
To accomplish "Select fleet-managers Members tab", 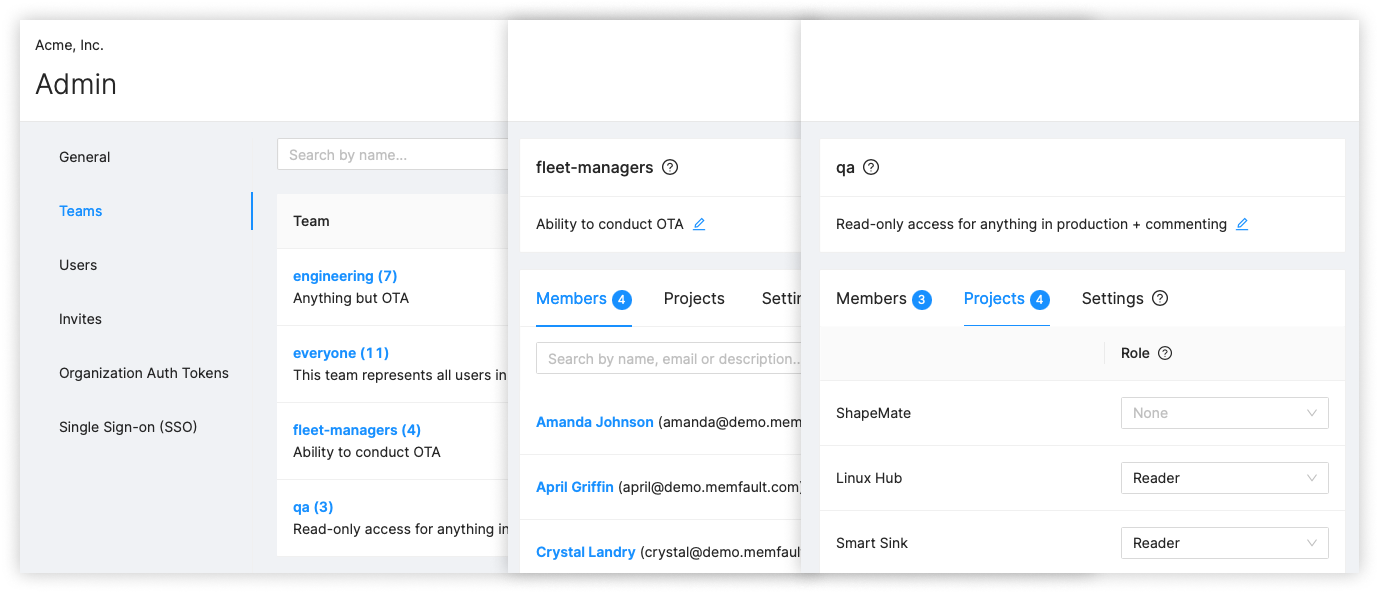I will pos(571,298).
